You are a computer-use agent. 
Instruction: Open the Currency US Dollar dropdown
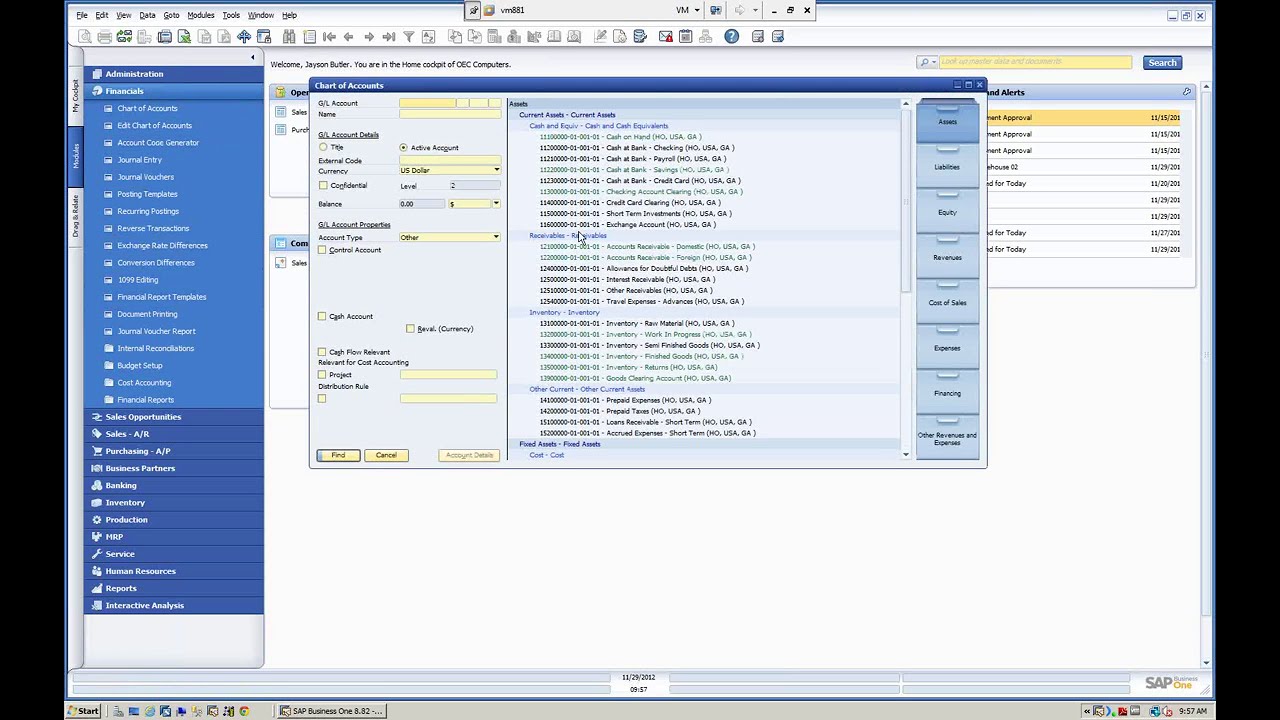(x=496, y=171)
